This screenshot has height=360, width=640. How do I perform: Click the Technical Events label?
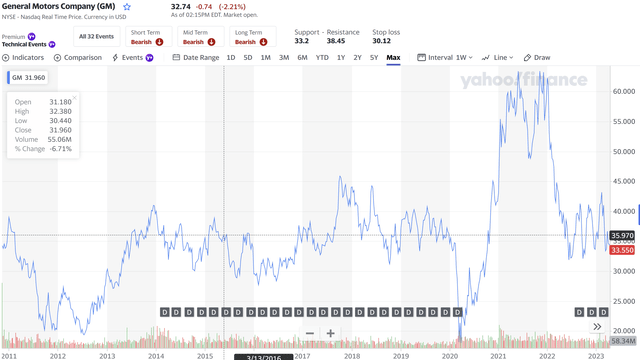click(24, 44)
